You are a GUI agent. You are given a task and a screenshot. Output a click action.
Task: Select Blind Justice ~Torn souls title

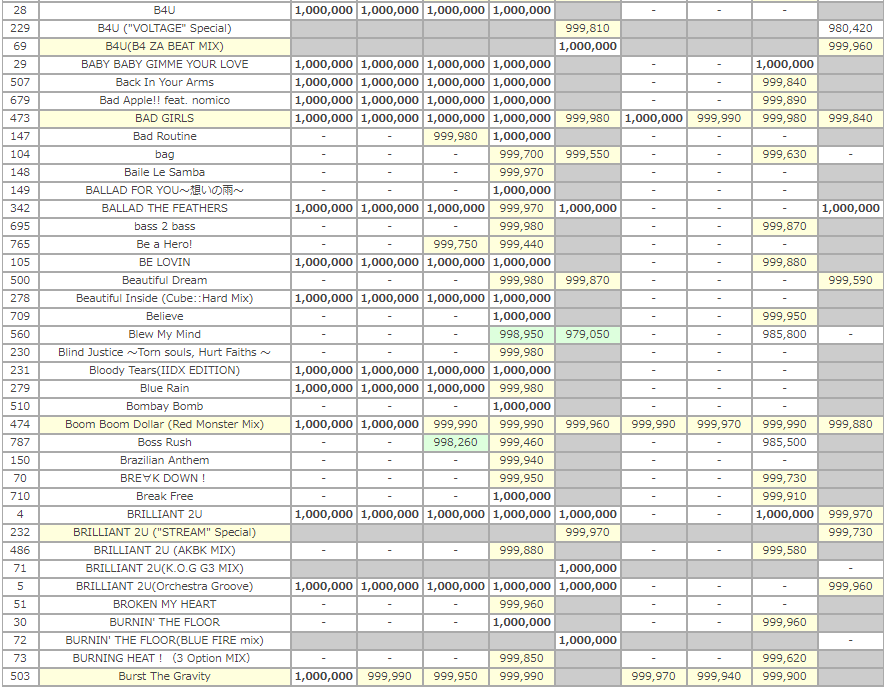click(164, 353)
